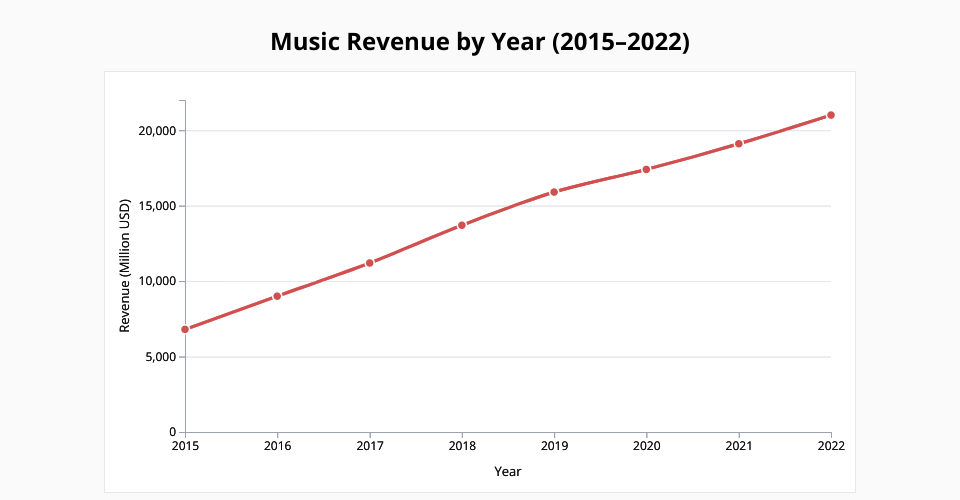The height and width of the screenshot is (500, 960).
Task: Select the 2020 x-axis tick label
Action: click(646, 446)
